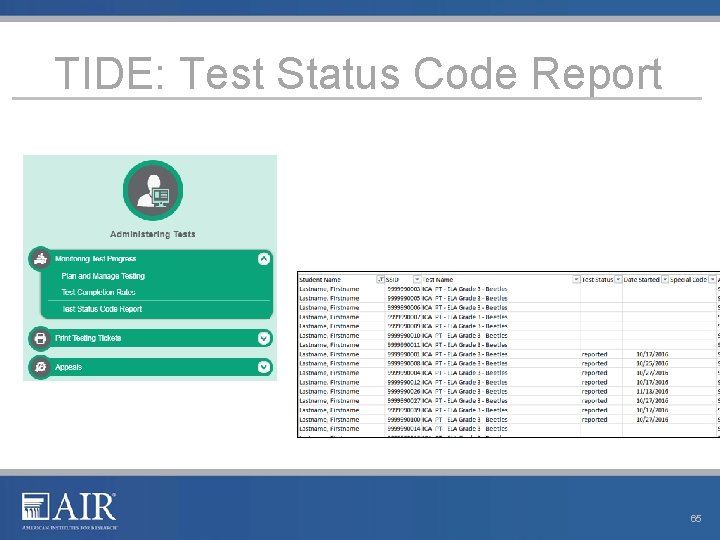Viewport: 720px width, 540px height.
Task: Click the Special Code column header
Action: [x=688, y=280]
